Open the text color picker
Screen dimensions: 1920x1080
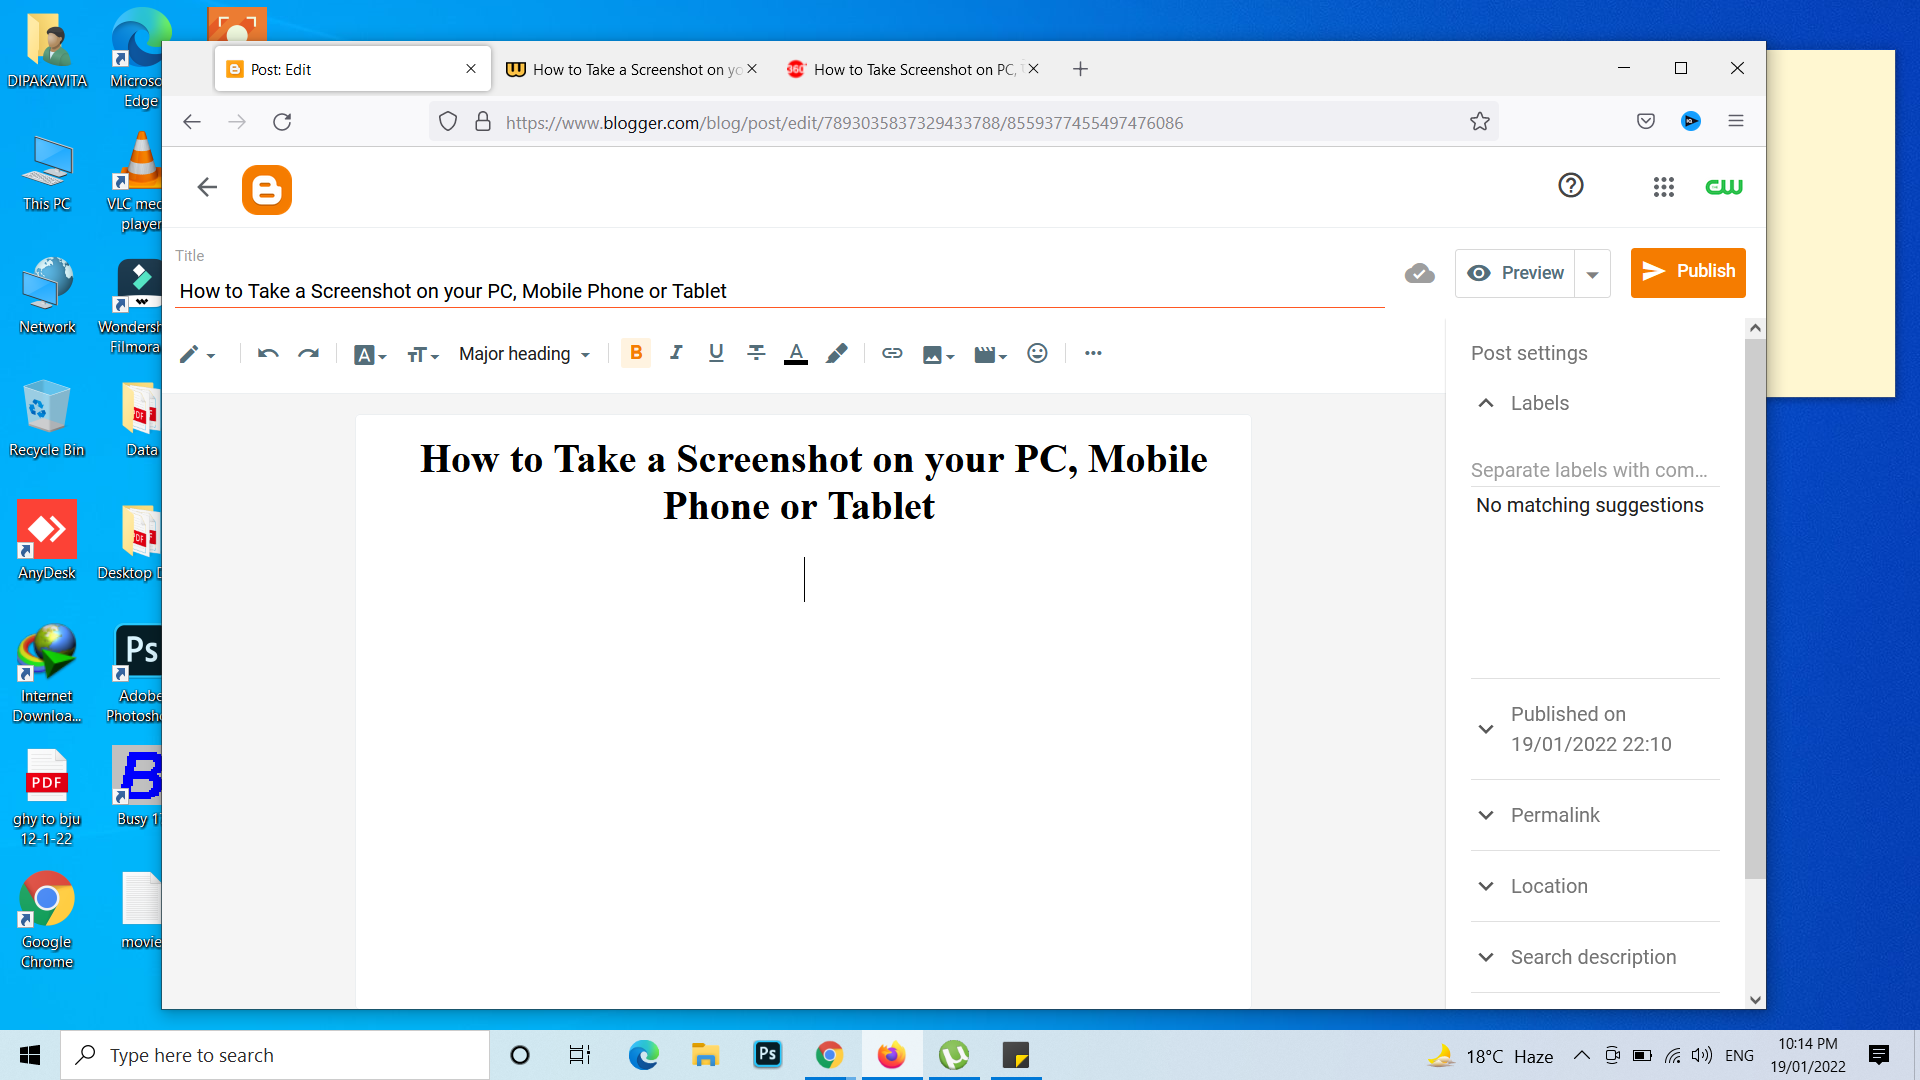pos(796,353)
